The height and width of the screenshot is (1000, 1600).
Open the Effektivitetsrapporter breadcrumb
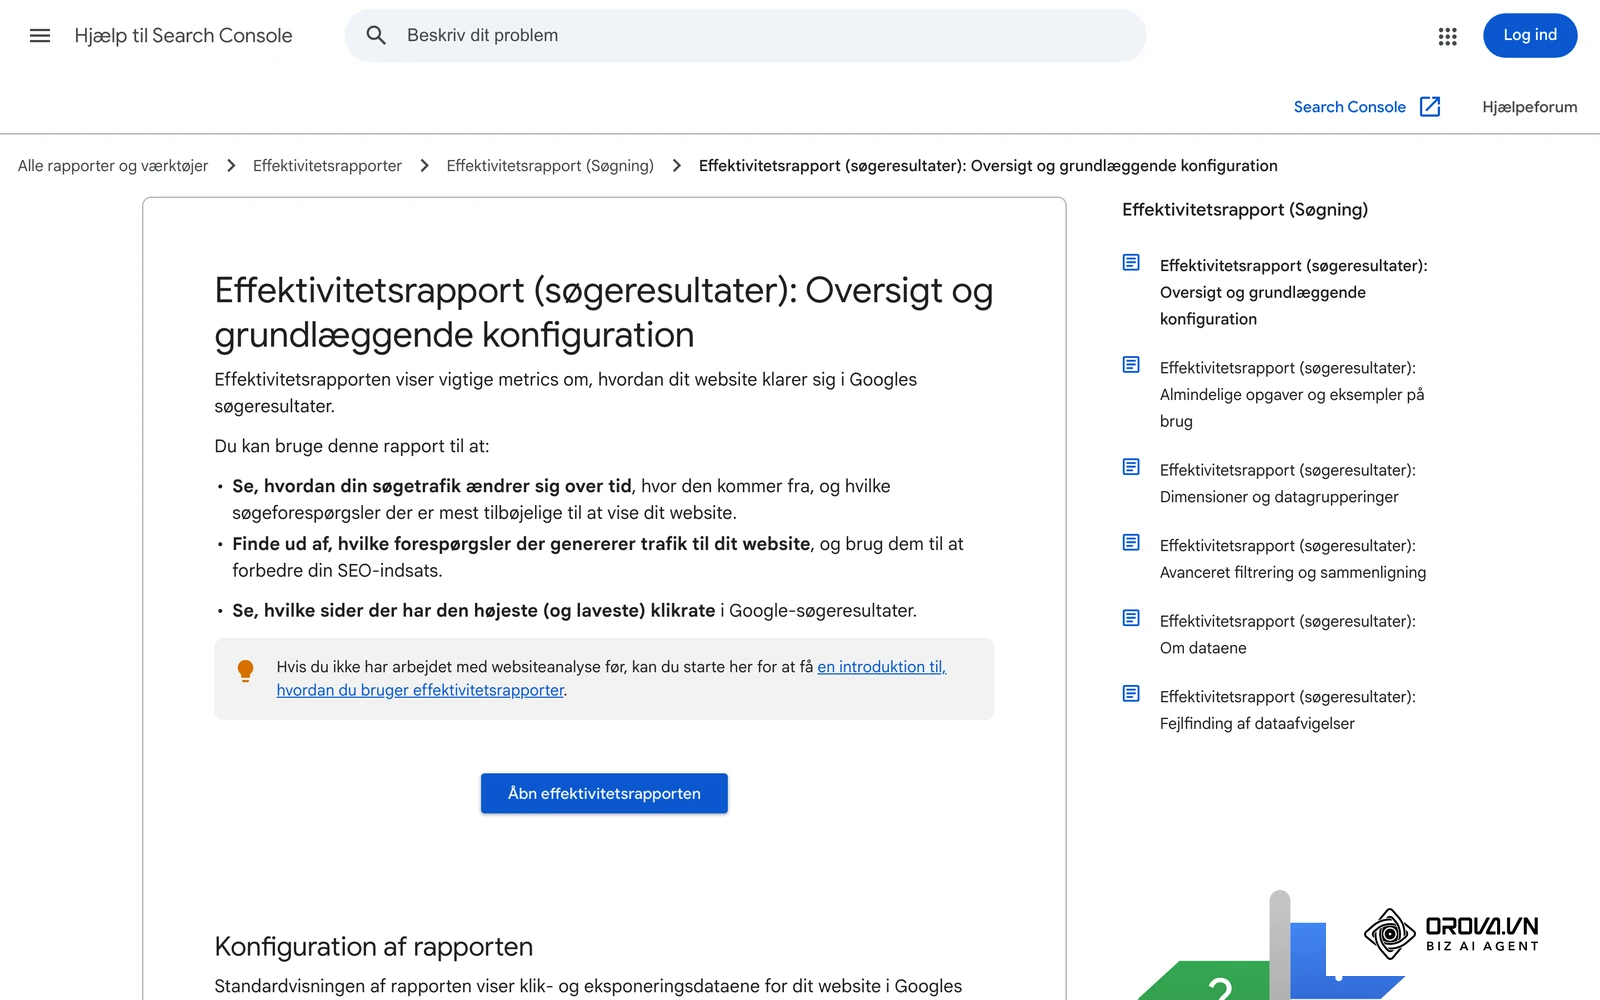pyautogui.click(x=327, y=166)
